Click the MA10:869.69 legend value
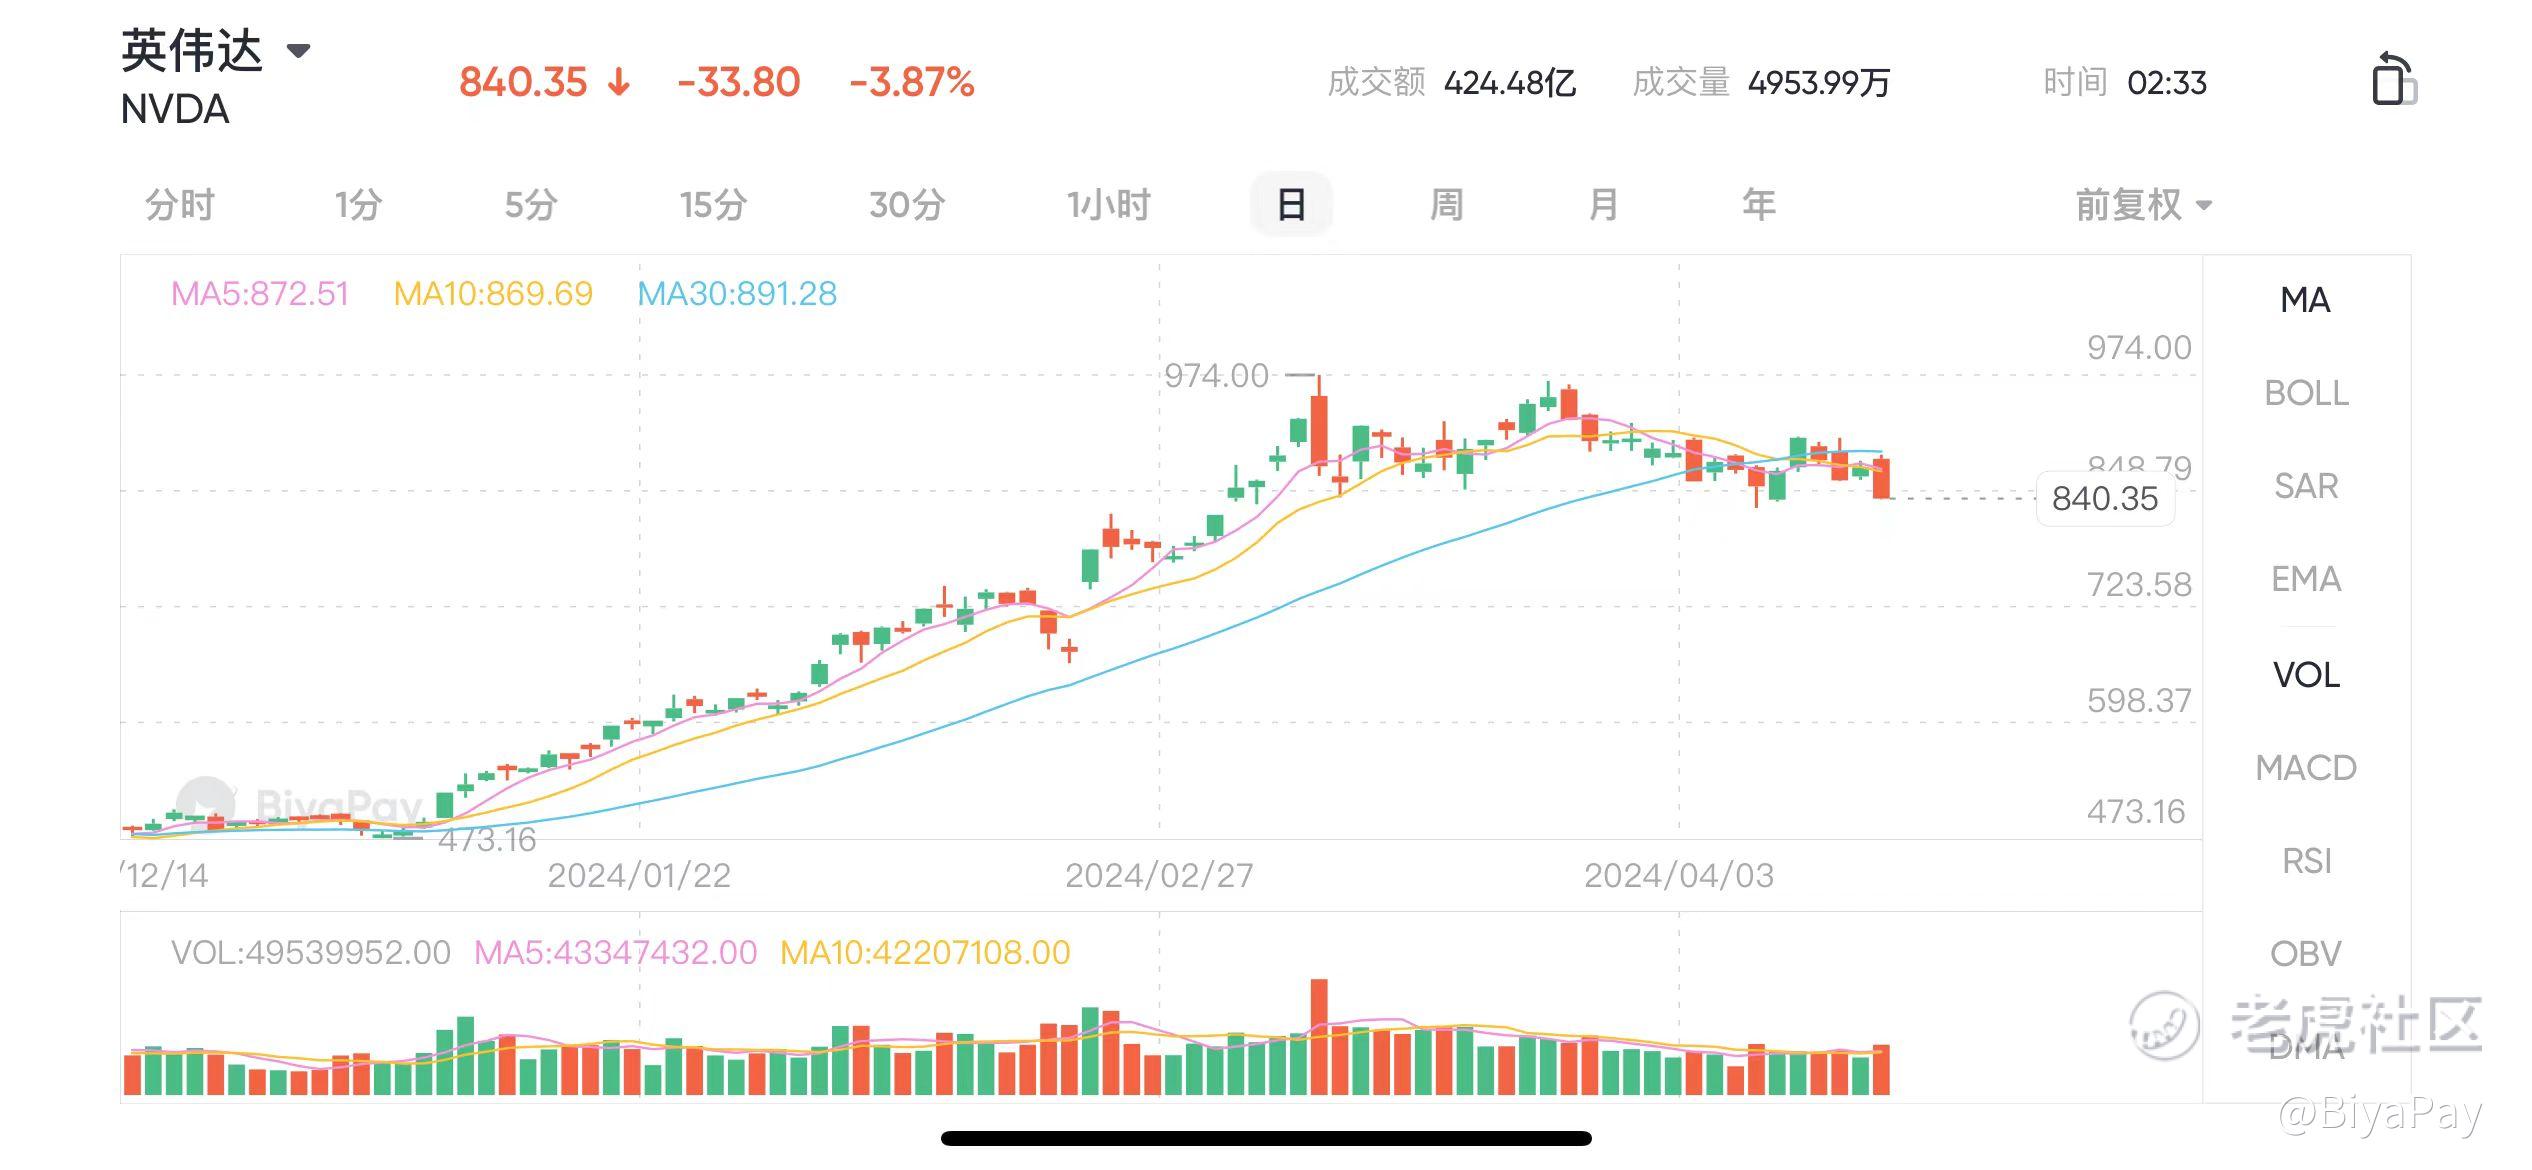 click(x=493, y=294)
